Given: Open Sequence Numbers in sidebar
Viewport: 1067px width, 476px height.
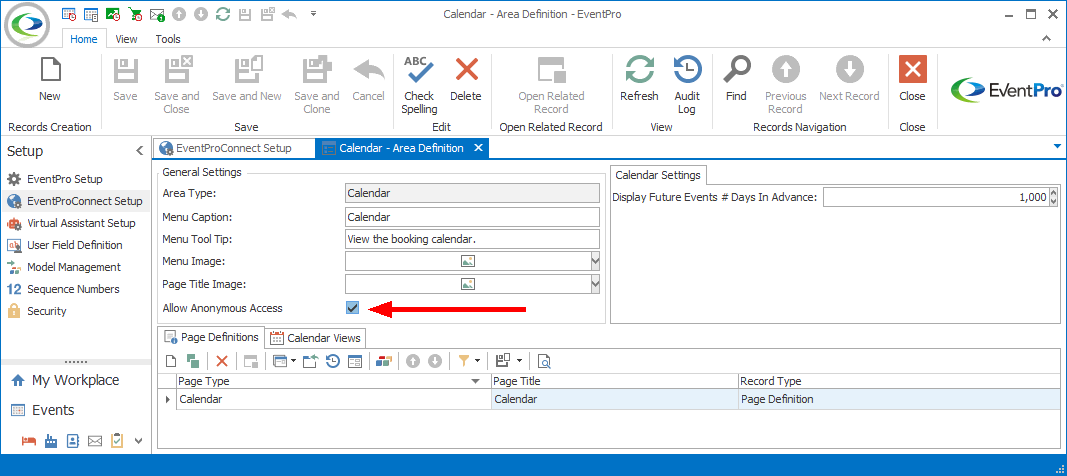Looking at the screenshot, I should 73,289.
